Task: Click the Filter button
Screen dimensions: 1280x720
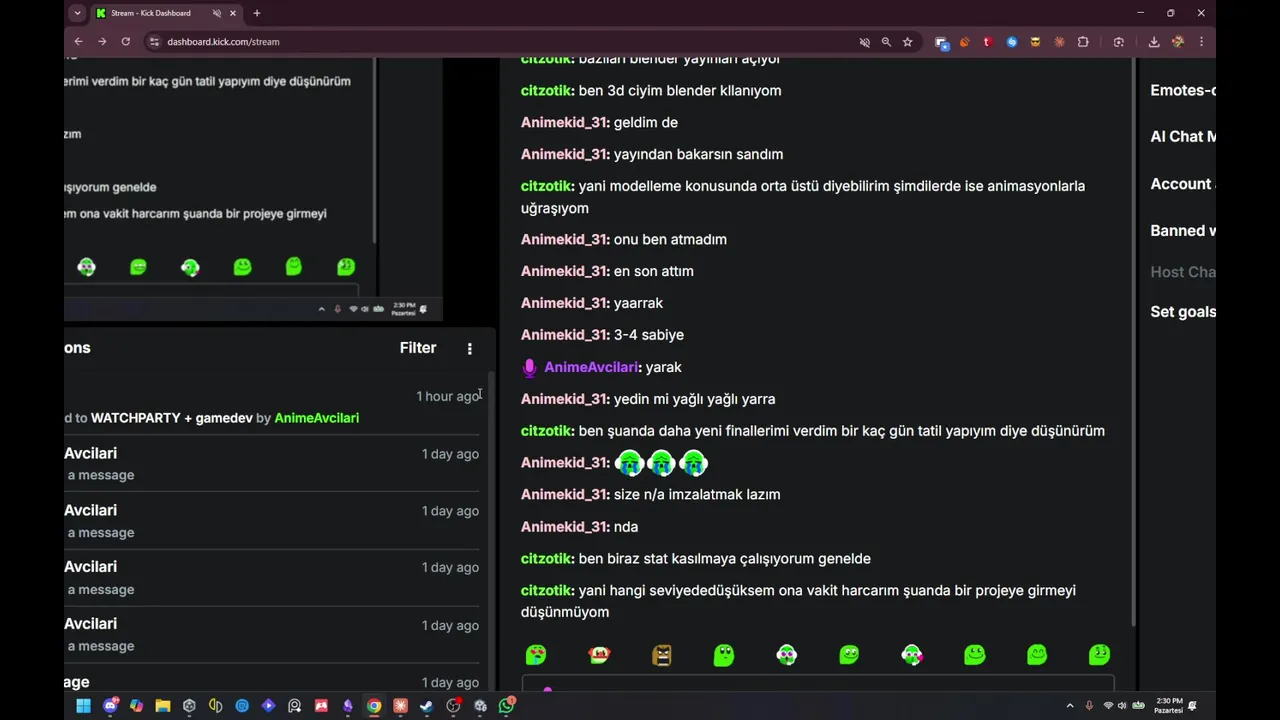Action: [418, 348]
